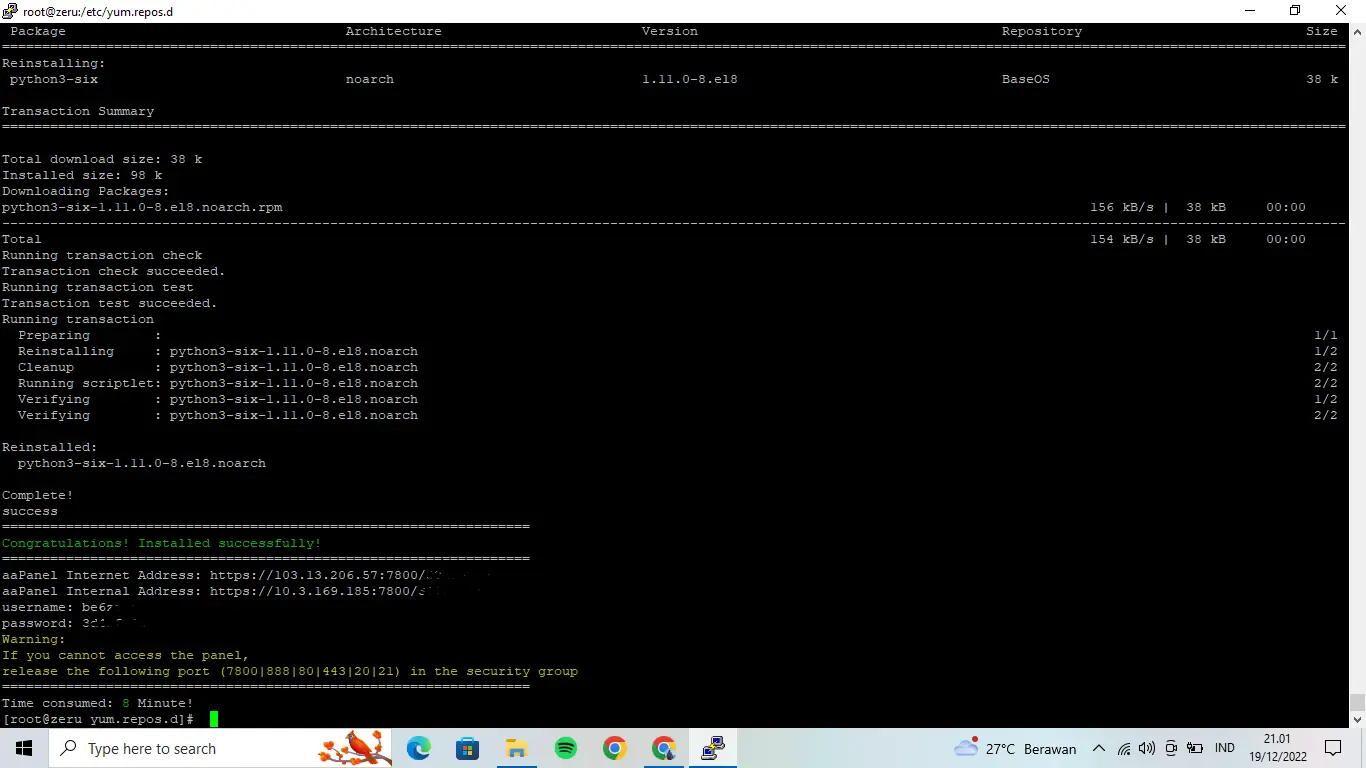Open the Chrome icon left of PuTTY
Viewport: 1366px width, 768px height.
pos(663,748)
